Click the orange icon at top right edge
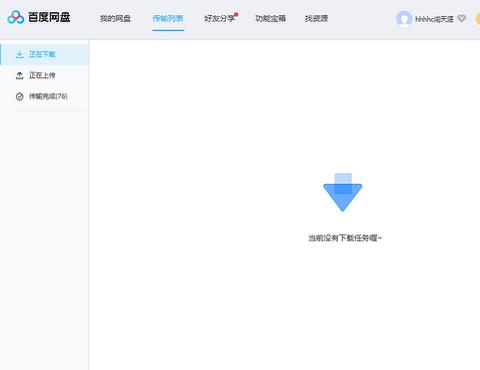The image size is (480, 370). pos(478,19)
